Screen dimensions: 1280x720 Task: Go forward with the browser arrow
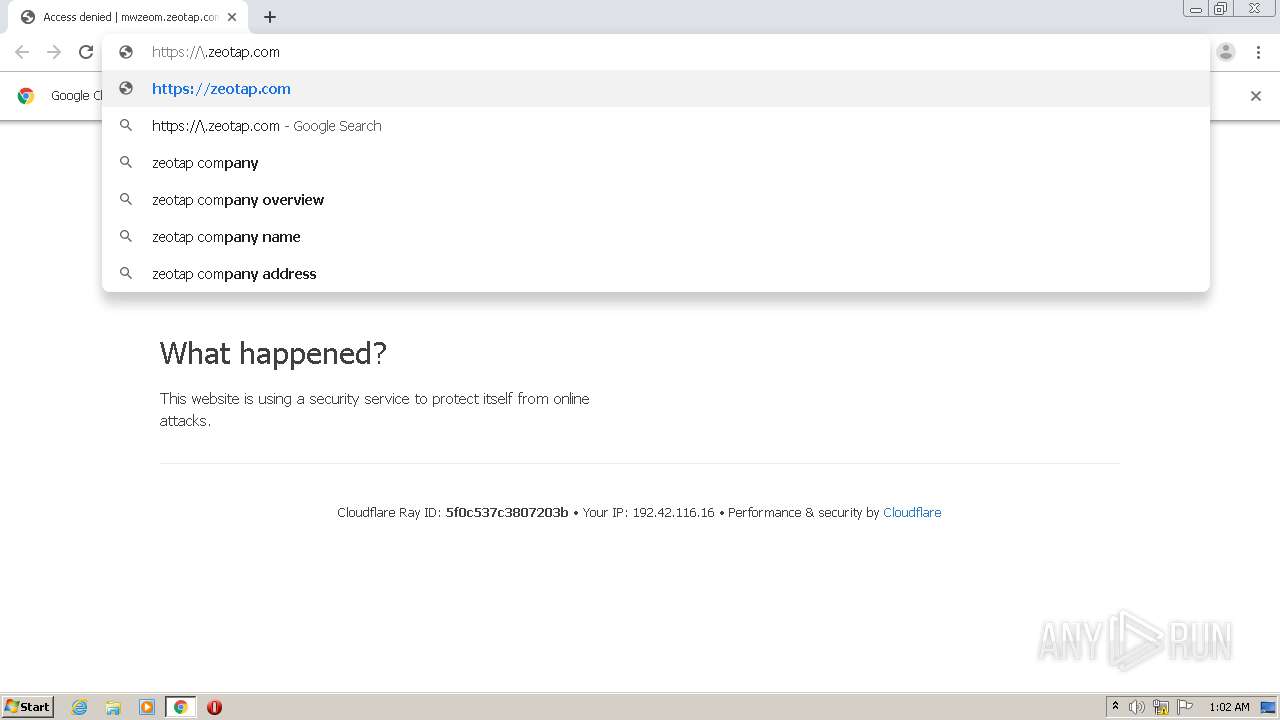54,52
